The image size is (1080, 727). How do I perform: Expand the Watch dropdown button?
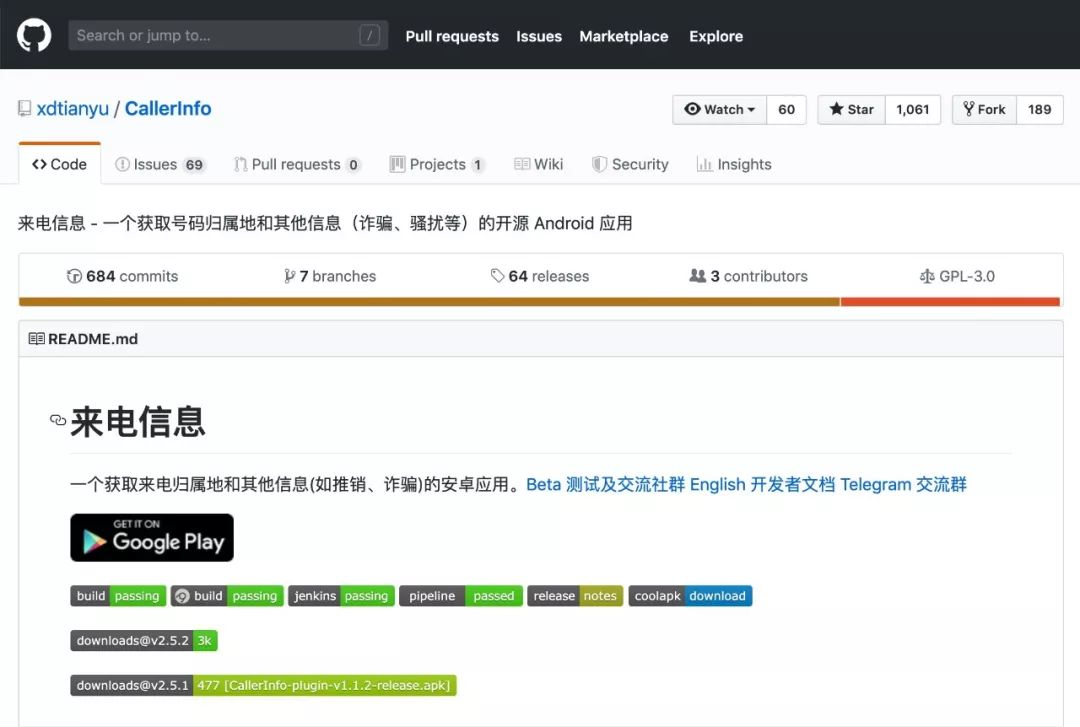click(719, 110)
